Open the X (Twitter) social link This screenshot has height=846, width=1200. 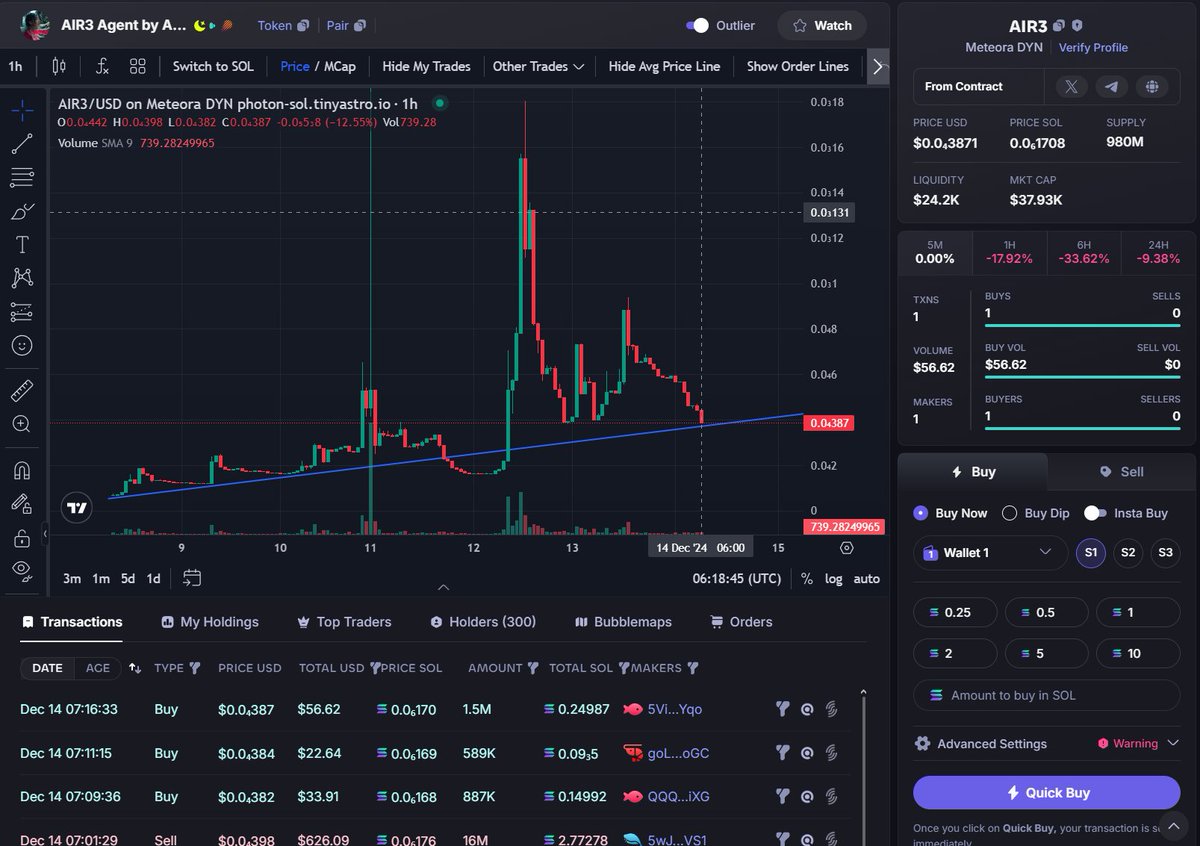1071,87
